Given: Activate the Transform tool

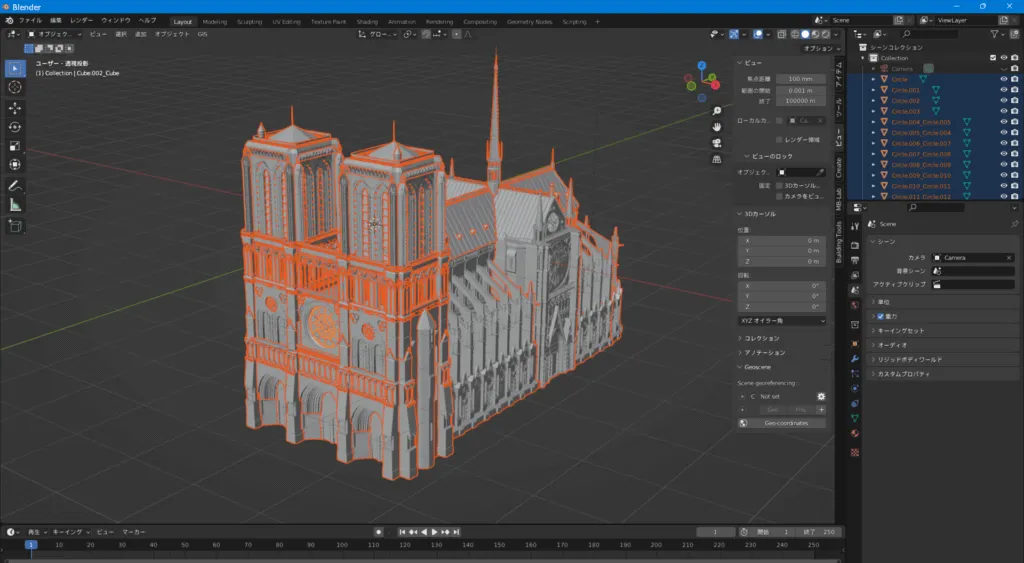Looking at the screenshot, I should [x=15, y=165].
